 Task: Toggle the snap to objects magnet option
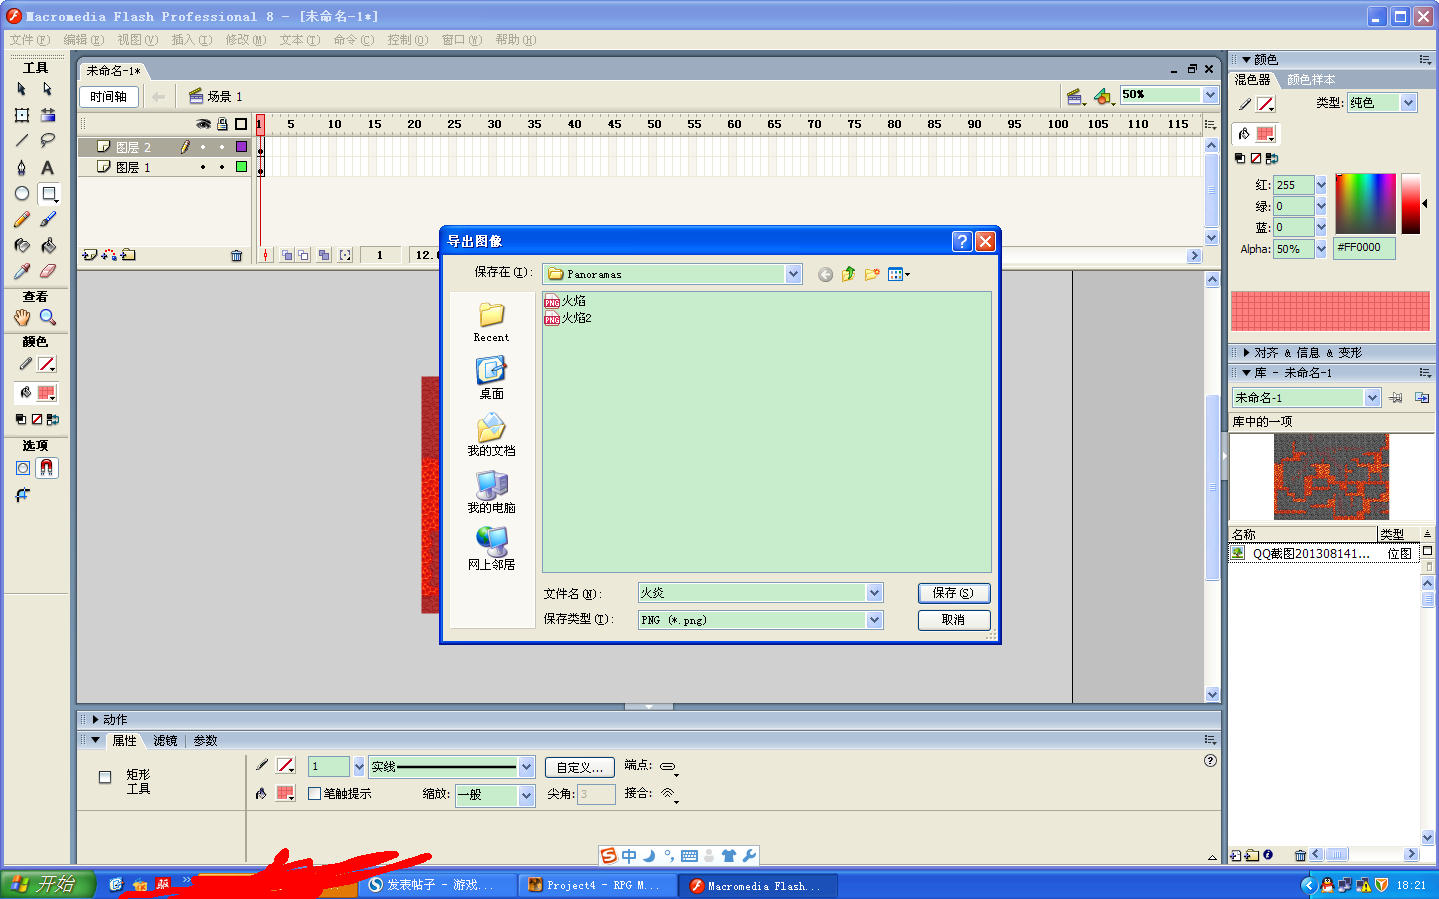pos(47,468)
